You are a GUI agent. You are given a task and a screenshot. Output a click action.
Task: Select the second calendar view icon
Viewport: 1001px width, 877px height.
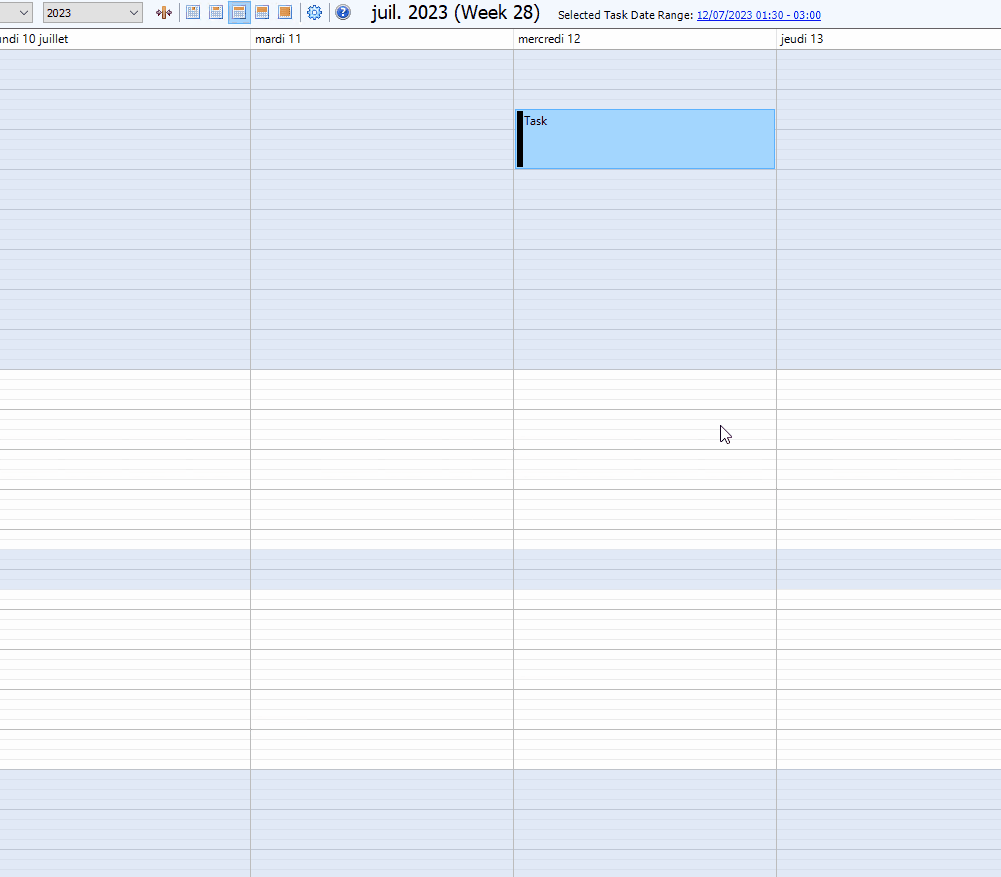coord(216,12)
